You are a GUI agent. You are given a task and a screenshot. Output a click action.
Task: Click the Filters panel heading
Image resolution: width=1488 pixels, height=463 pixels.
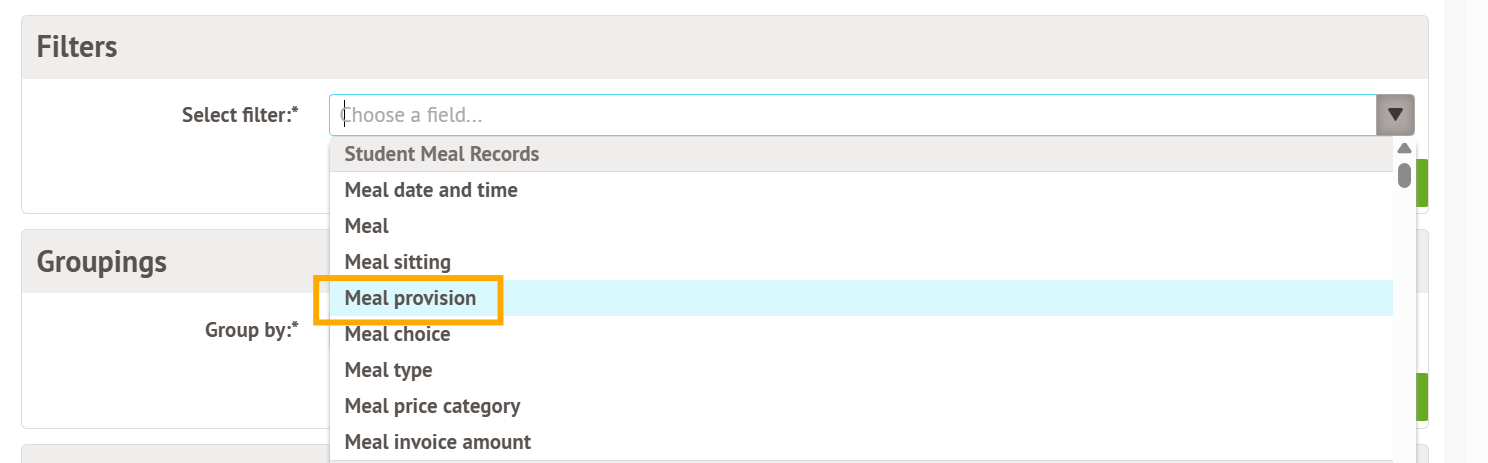click(77, 47)
